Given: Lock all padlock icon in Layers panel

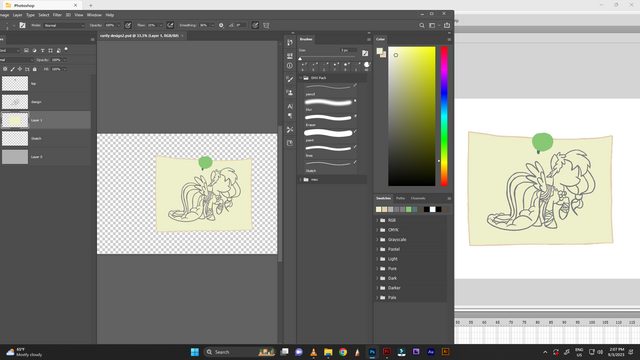Looking at the screenshot, I should click(x=35, y=69).
